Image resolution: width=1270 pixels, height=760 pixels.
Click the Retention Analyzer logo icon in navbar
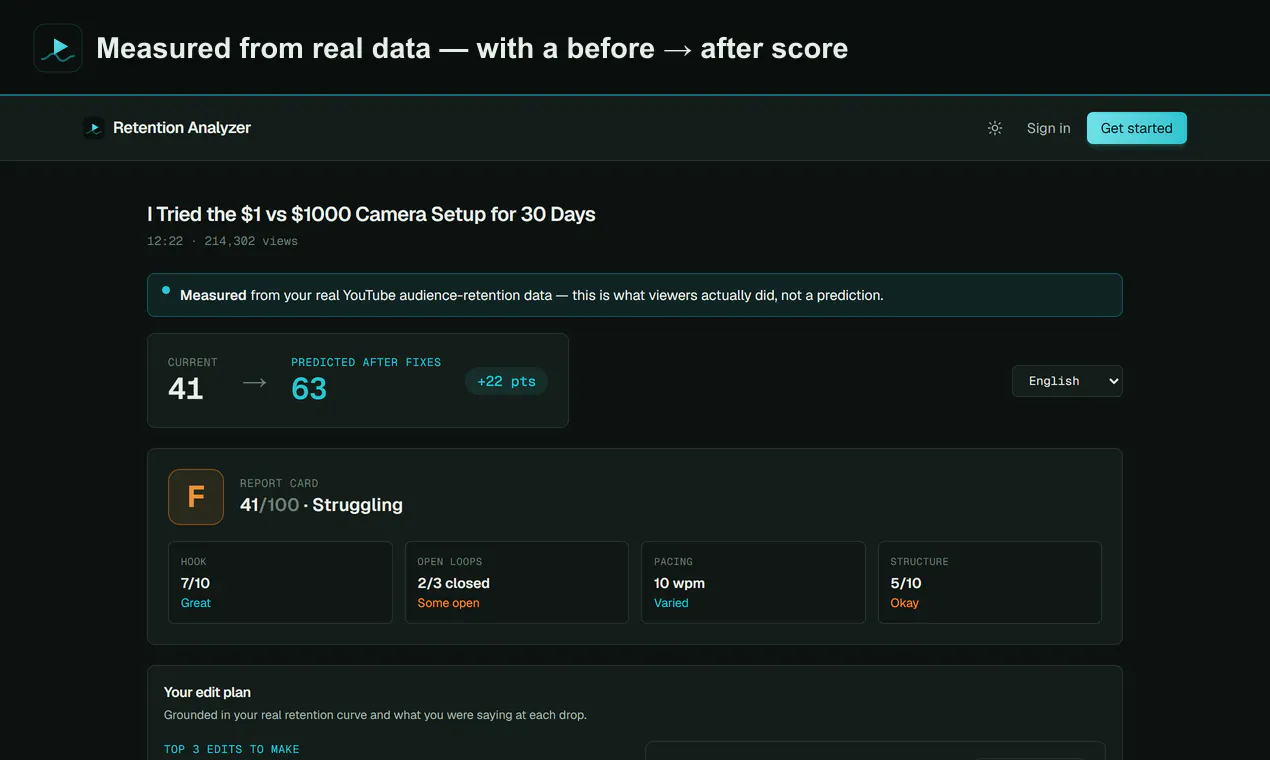94,128
